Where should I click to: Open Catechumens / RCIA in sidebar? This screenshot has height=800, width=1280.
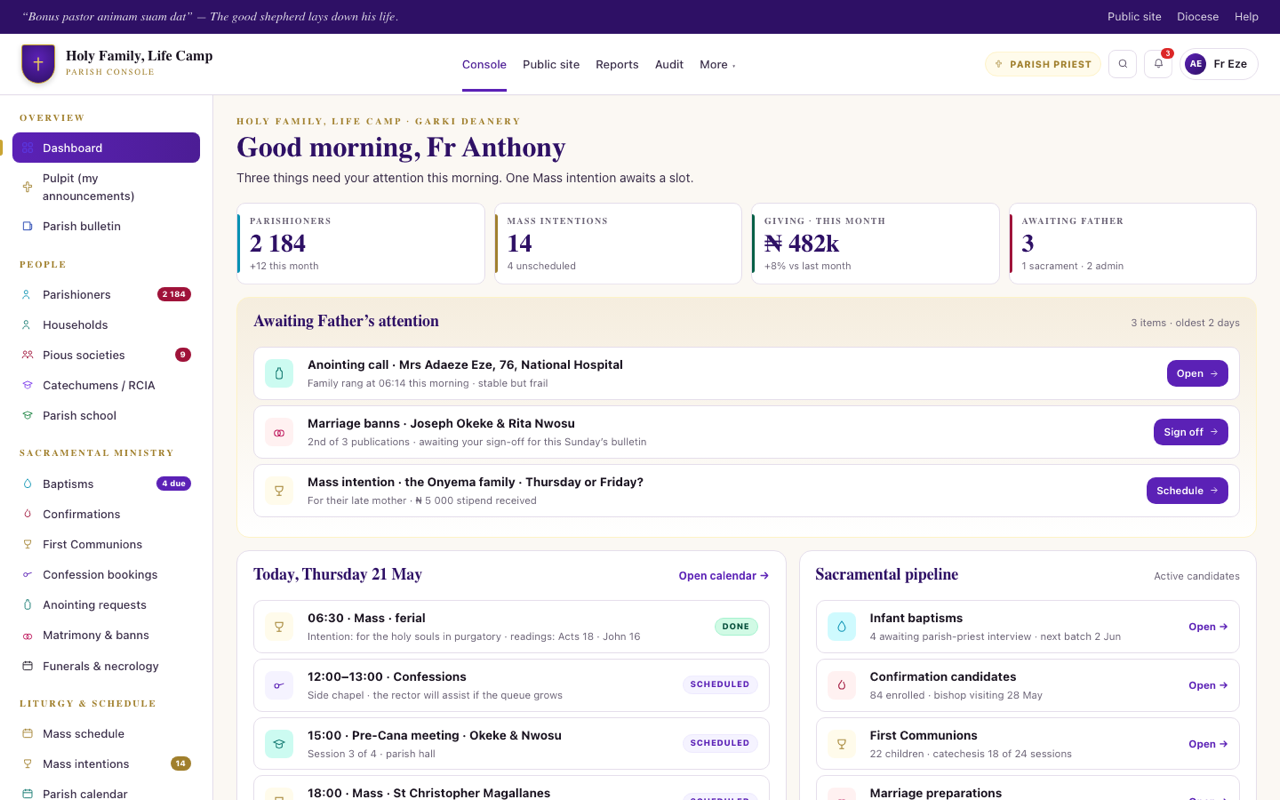(x=106, y=385)
